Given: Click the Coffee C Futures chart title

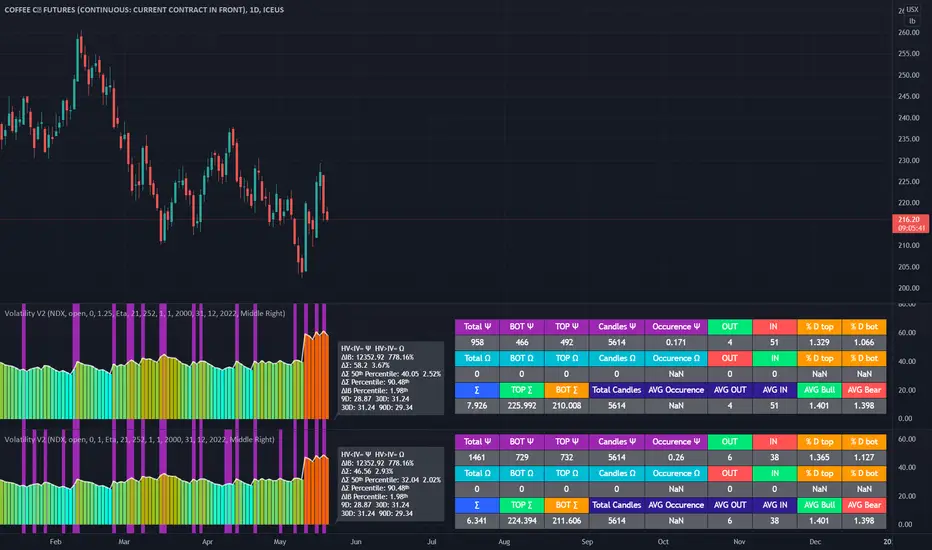Looking at the screenshot, I should click(x=144, y=10).
